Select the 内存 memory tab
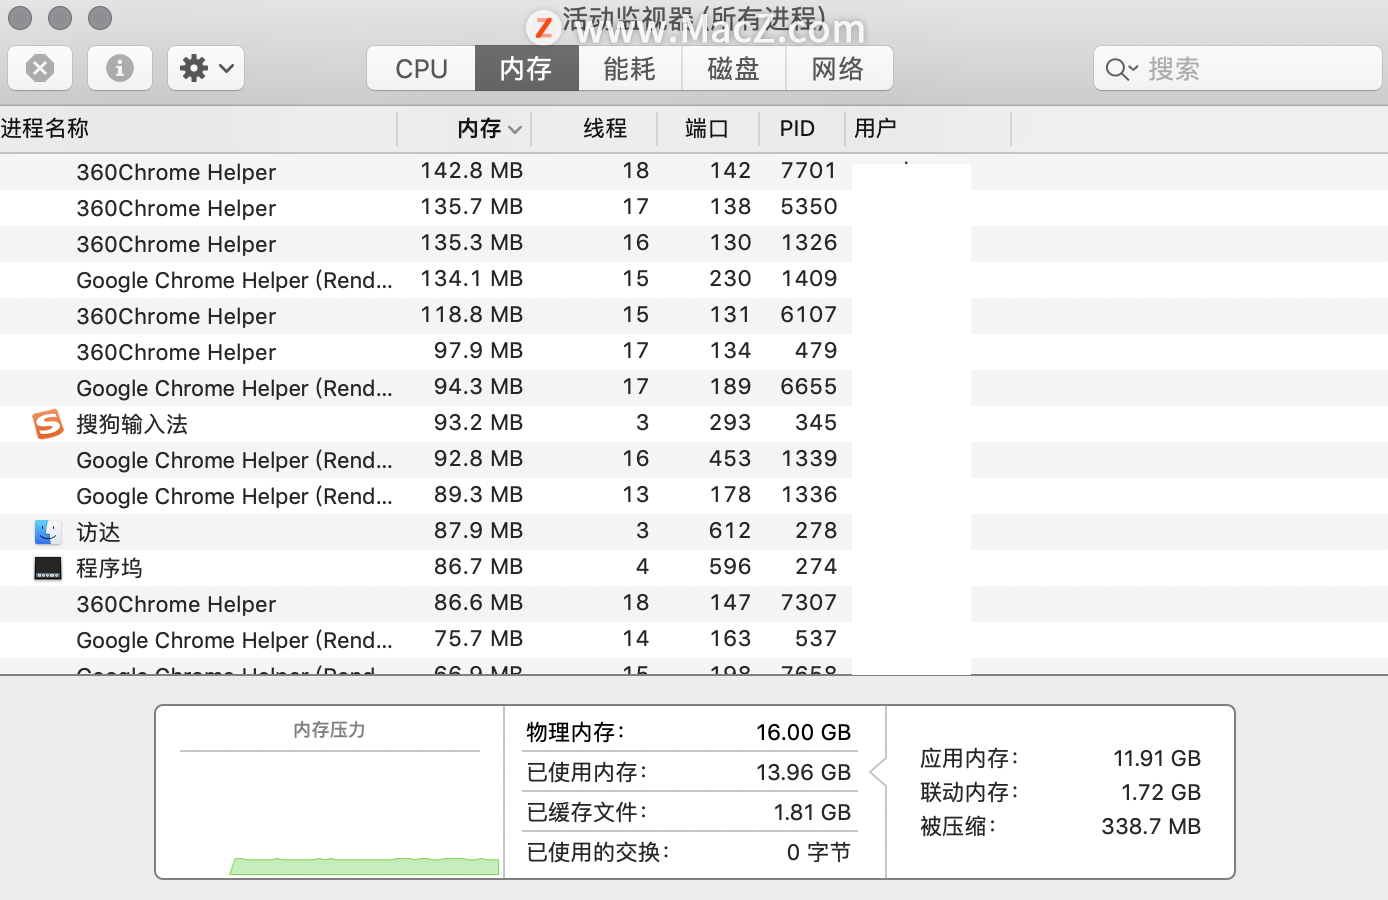The height and width of the screenshot is (900, 1388). point(526,68)
